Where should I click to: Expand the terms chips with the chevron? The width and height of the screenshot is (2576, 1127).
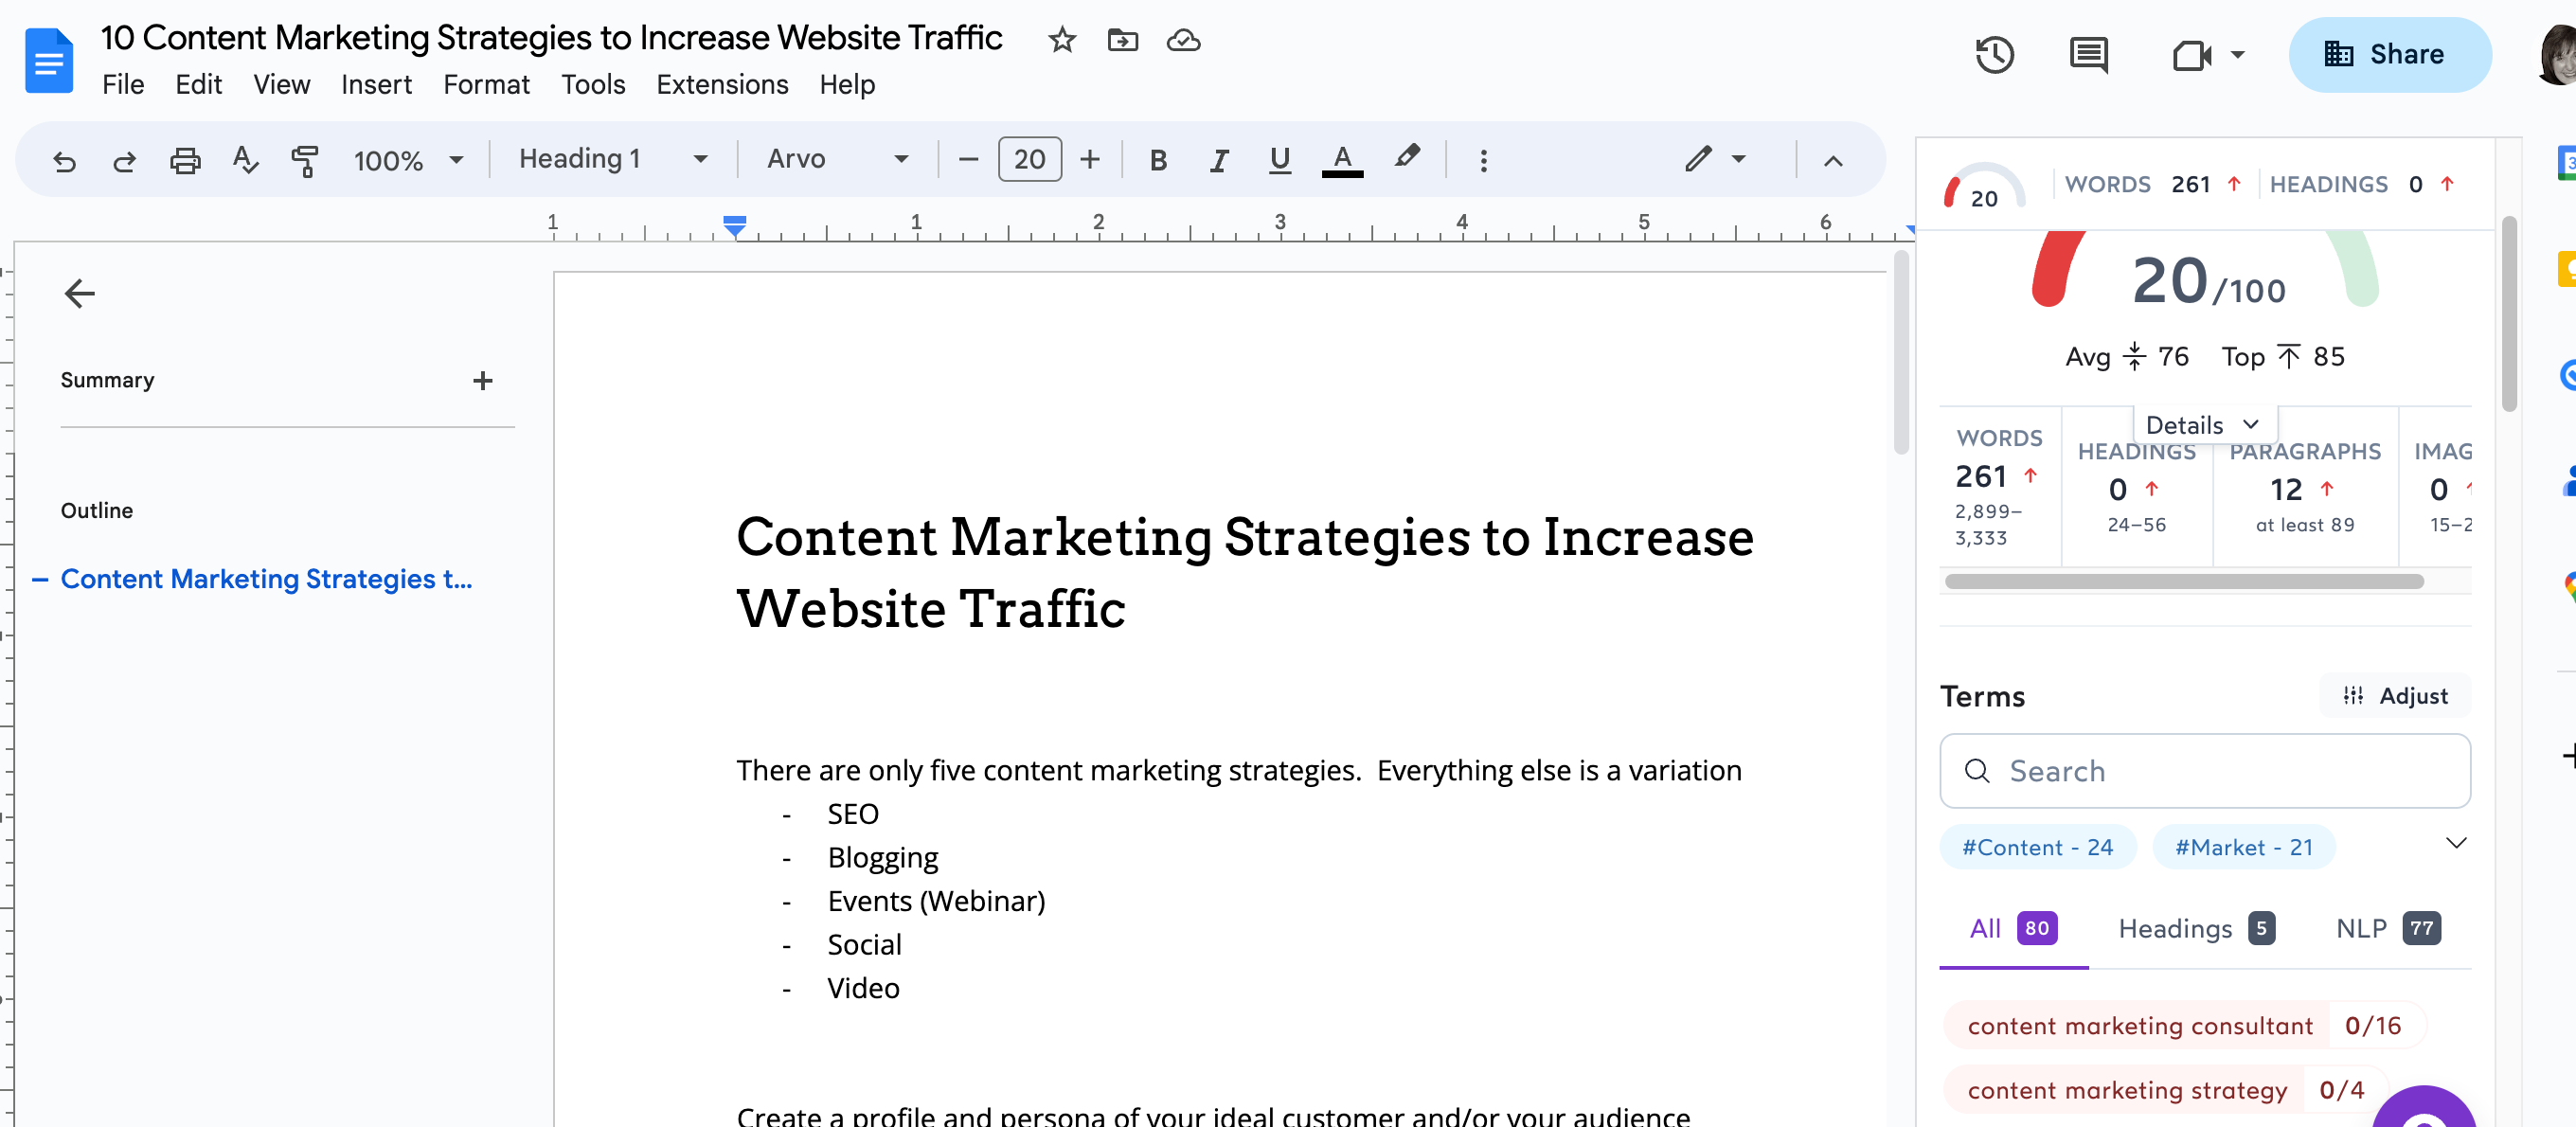[x=2457, y=843]
